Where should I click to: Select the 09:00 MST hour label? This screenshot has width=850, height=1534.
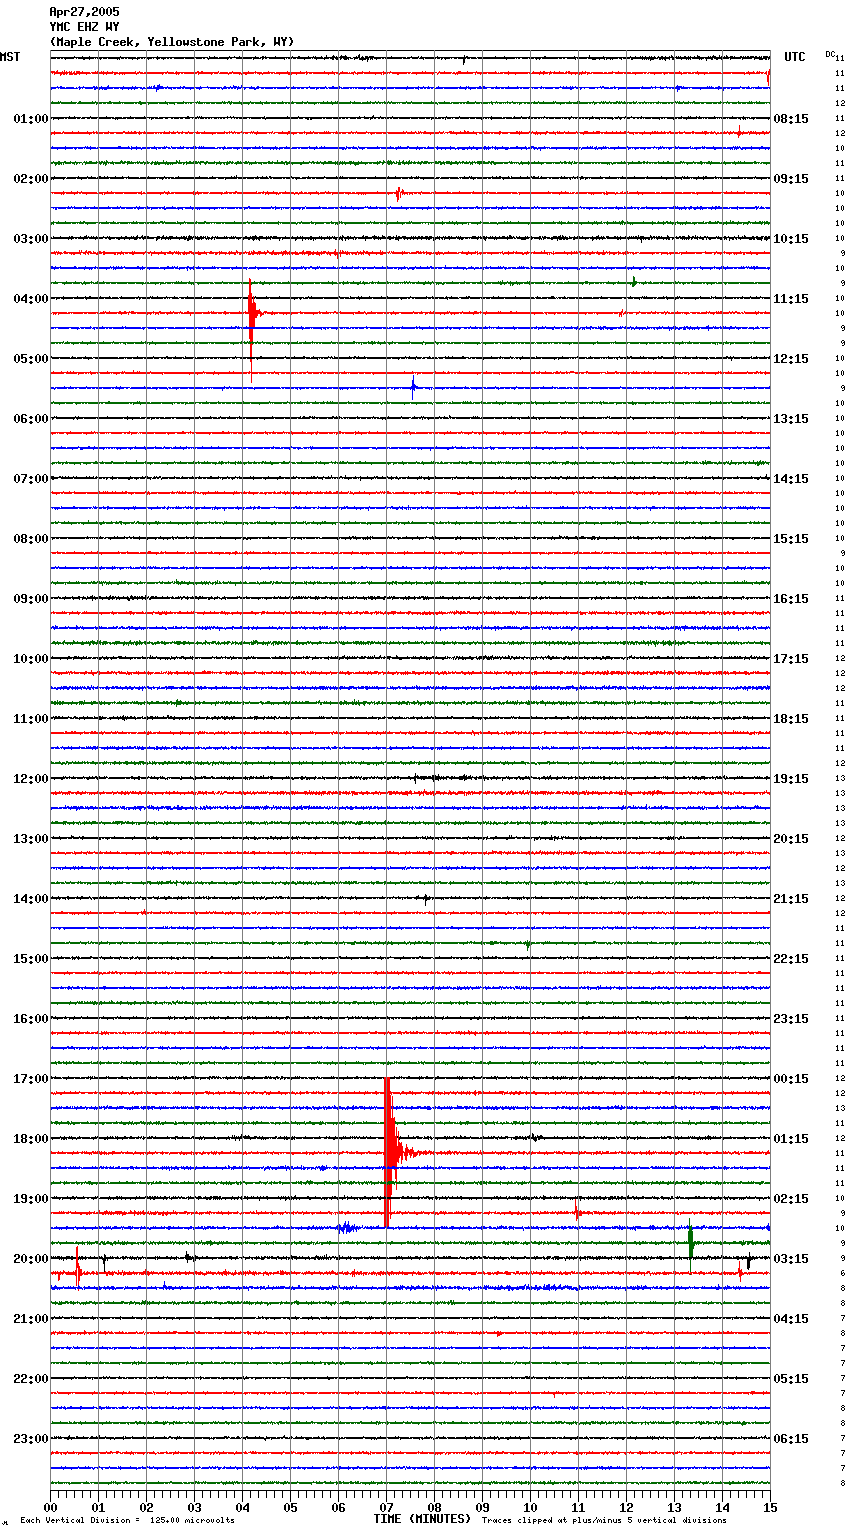click(x=30, y=599)
